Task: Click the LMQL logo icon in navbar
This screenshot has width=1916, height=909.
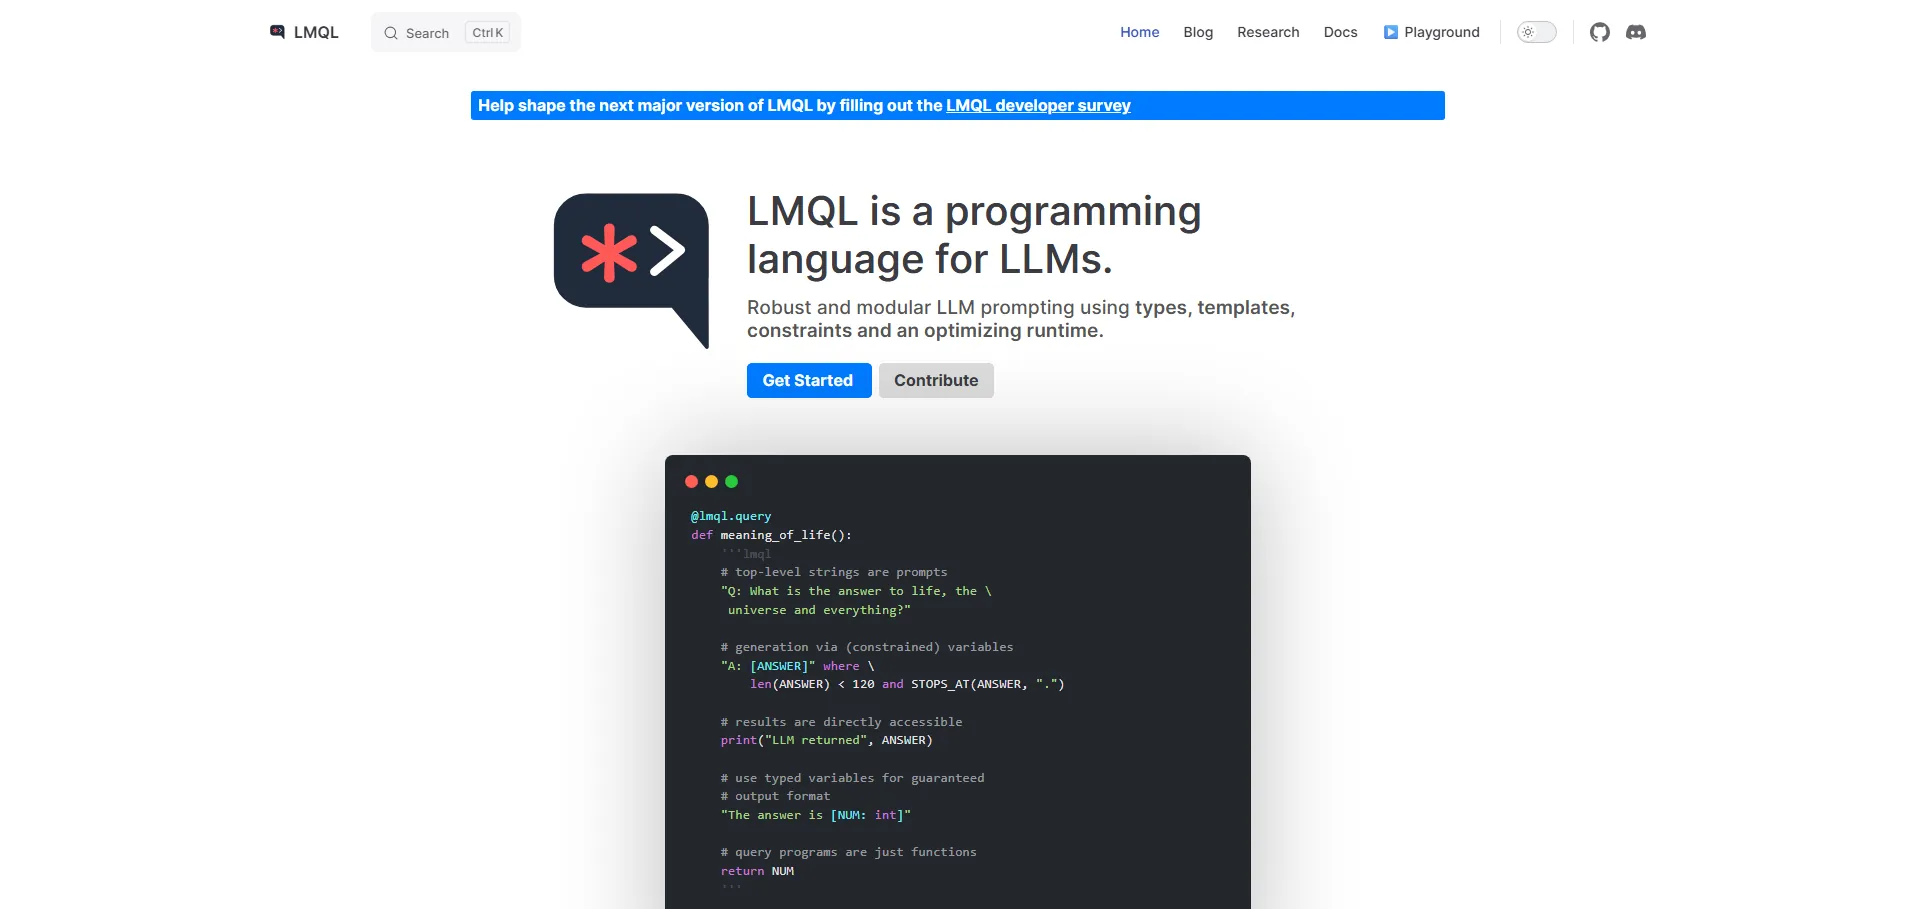Action: coord(277,32)
